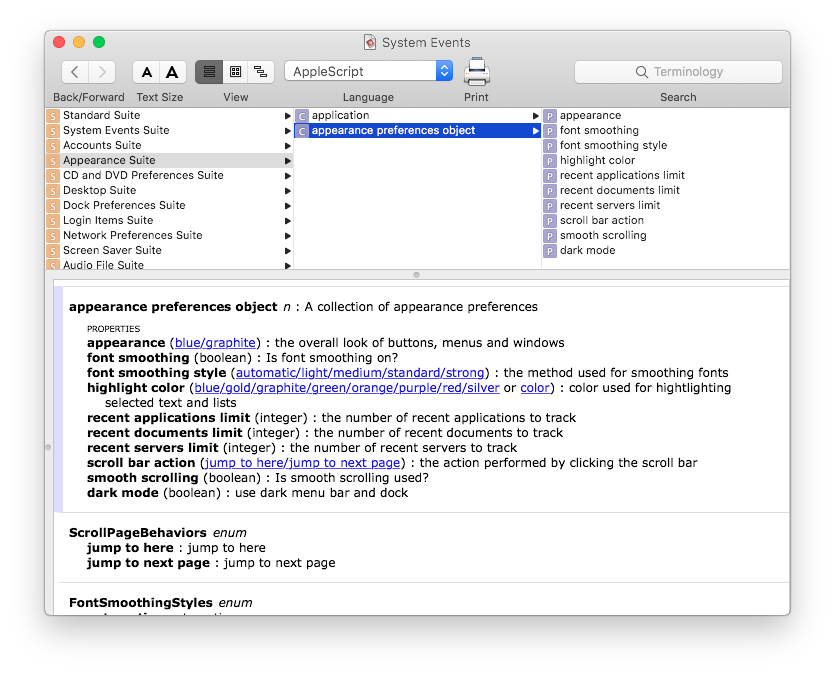Click the Accounts Suite S icon
The width and height of the screenshot is (835, 674).
point(53,146)
